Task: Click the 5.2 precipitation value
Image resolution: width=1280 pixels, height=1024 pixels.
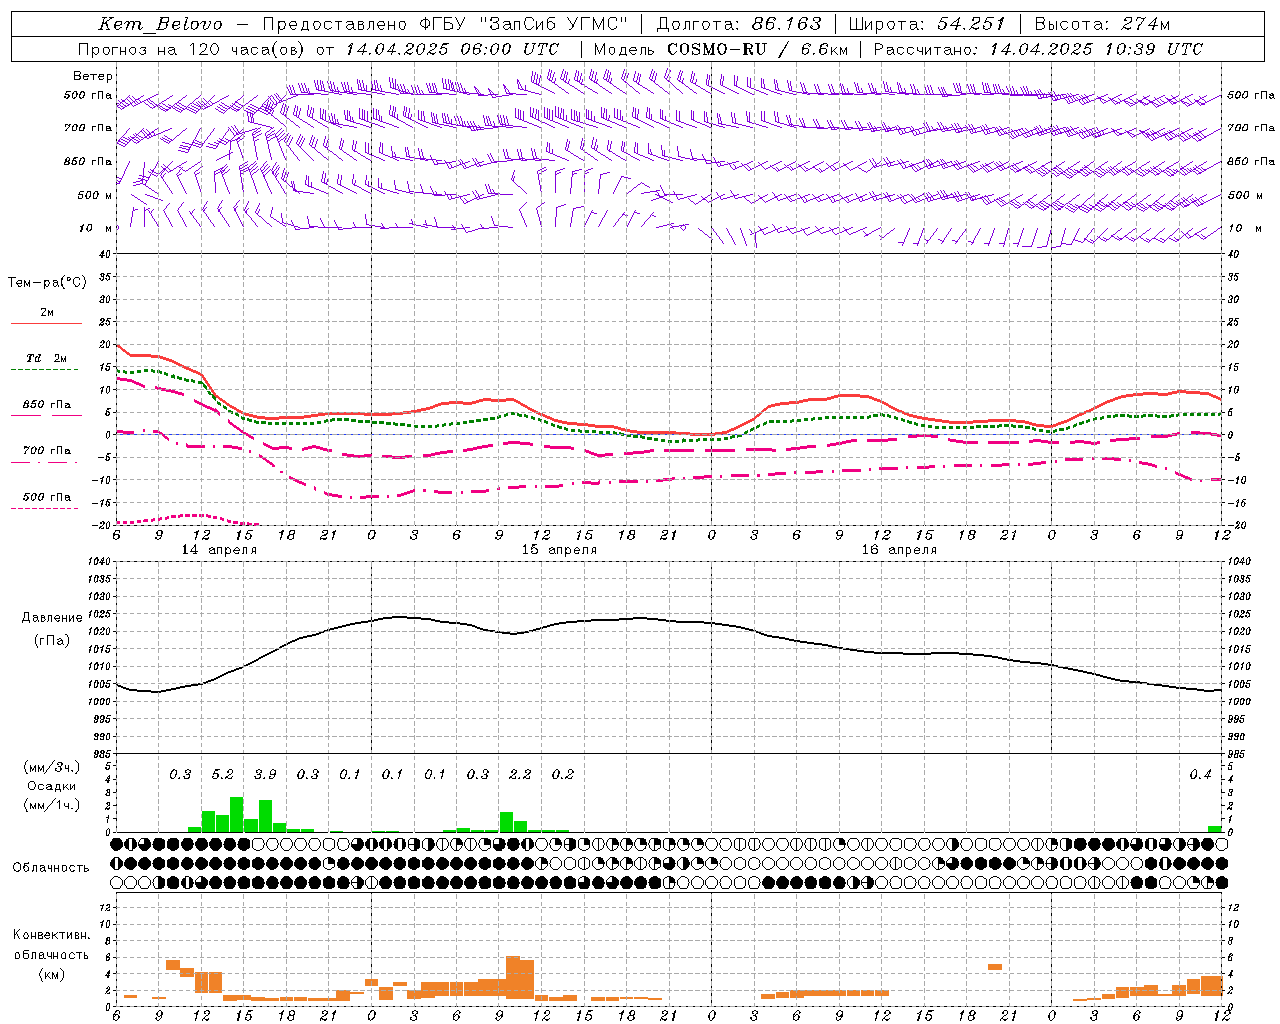Action: (x=222, y=775)
